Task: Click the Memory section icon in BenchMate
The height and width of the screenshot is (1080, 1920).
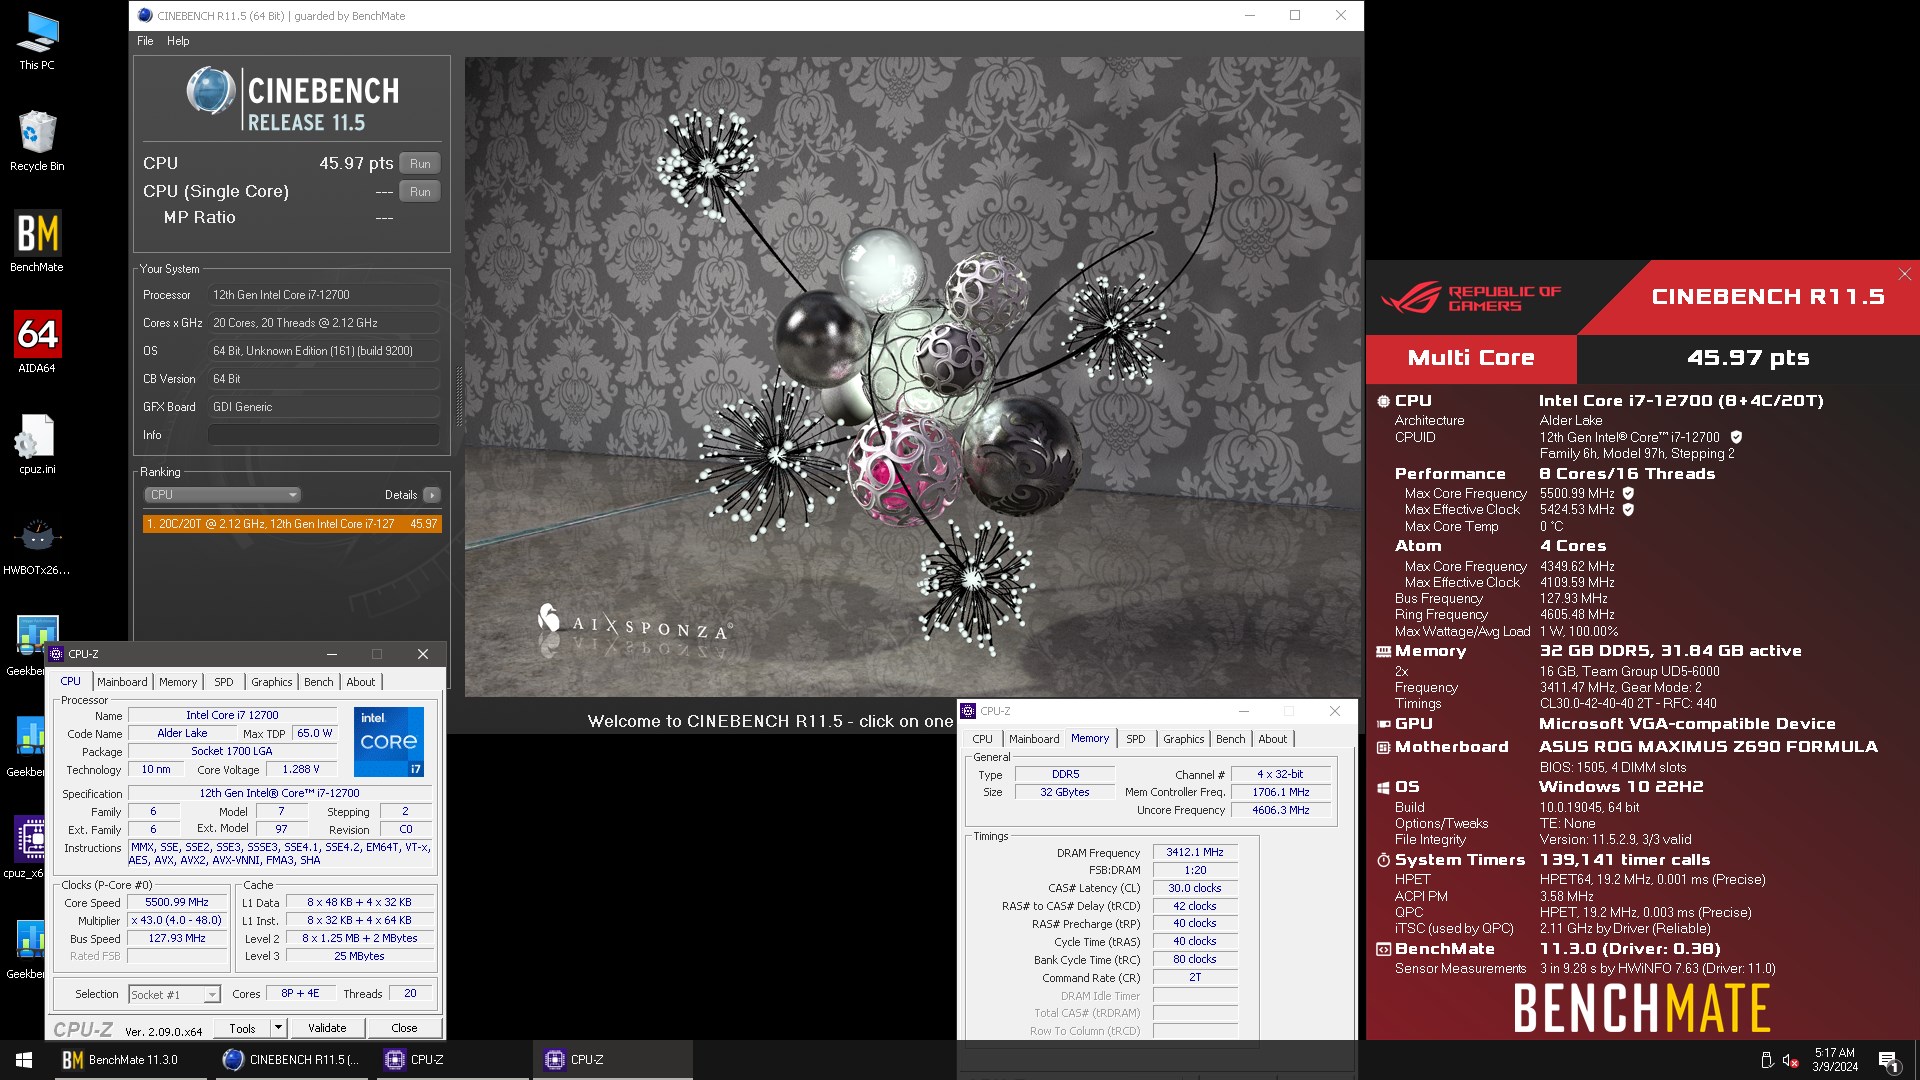Action: point(1383,651)
